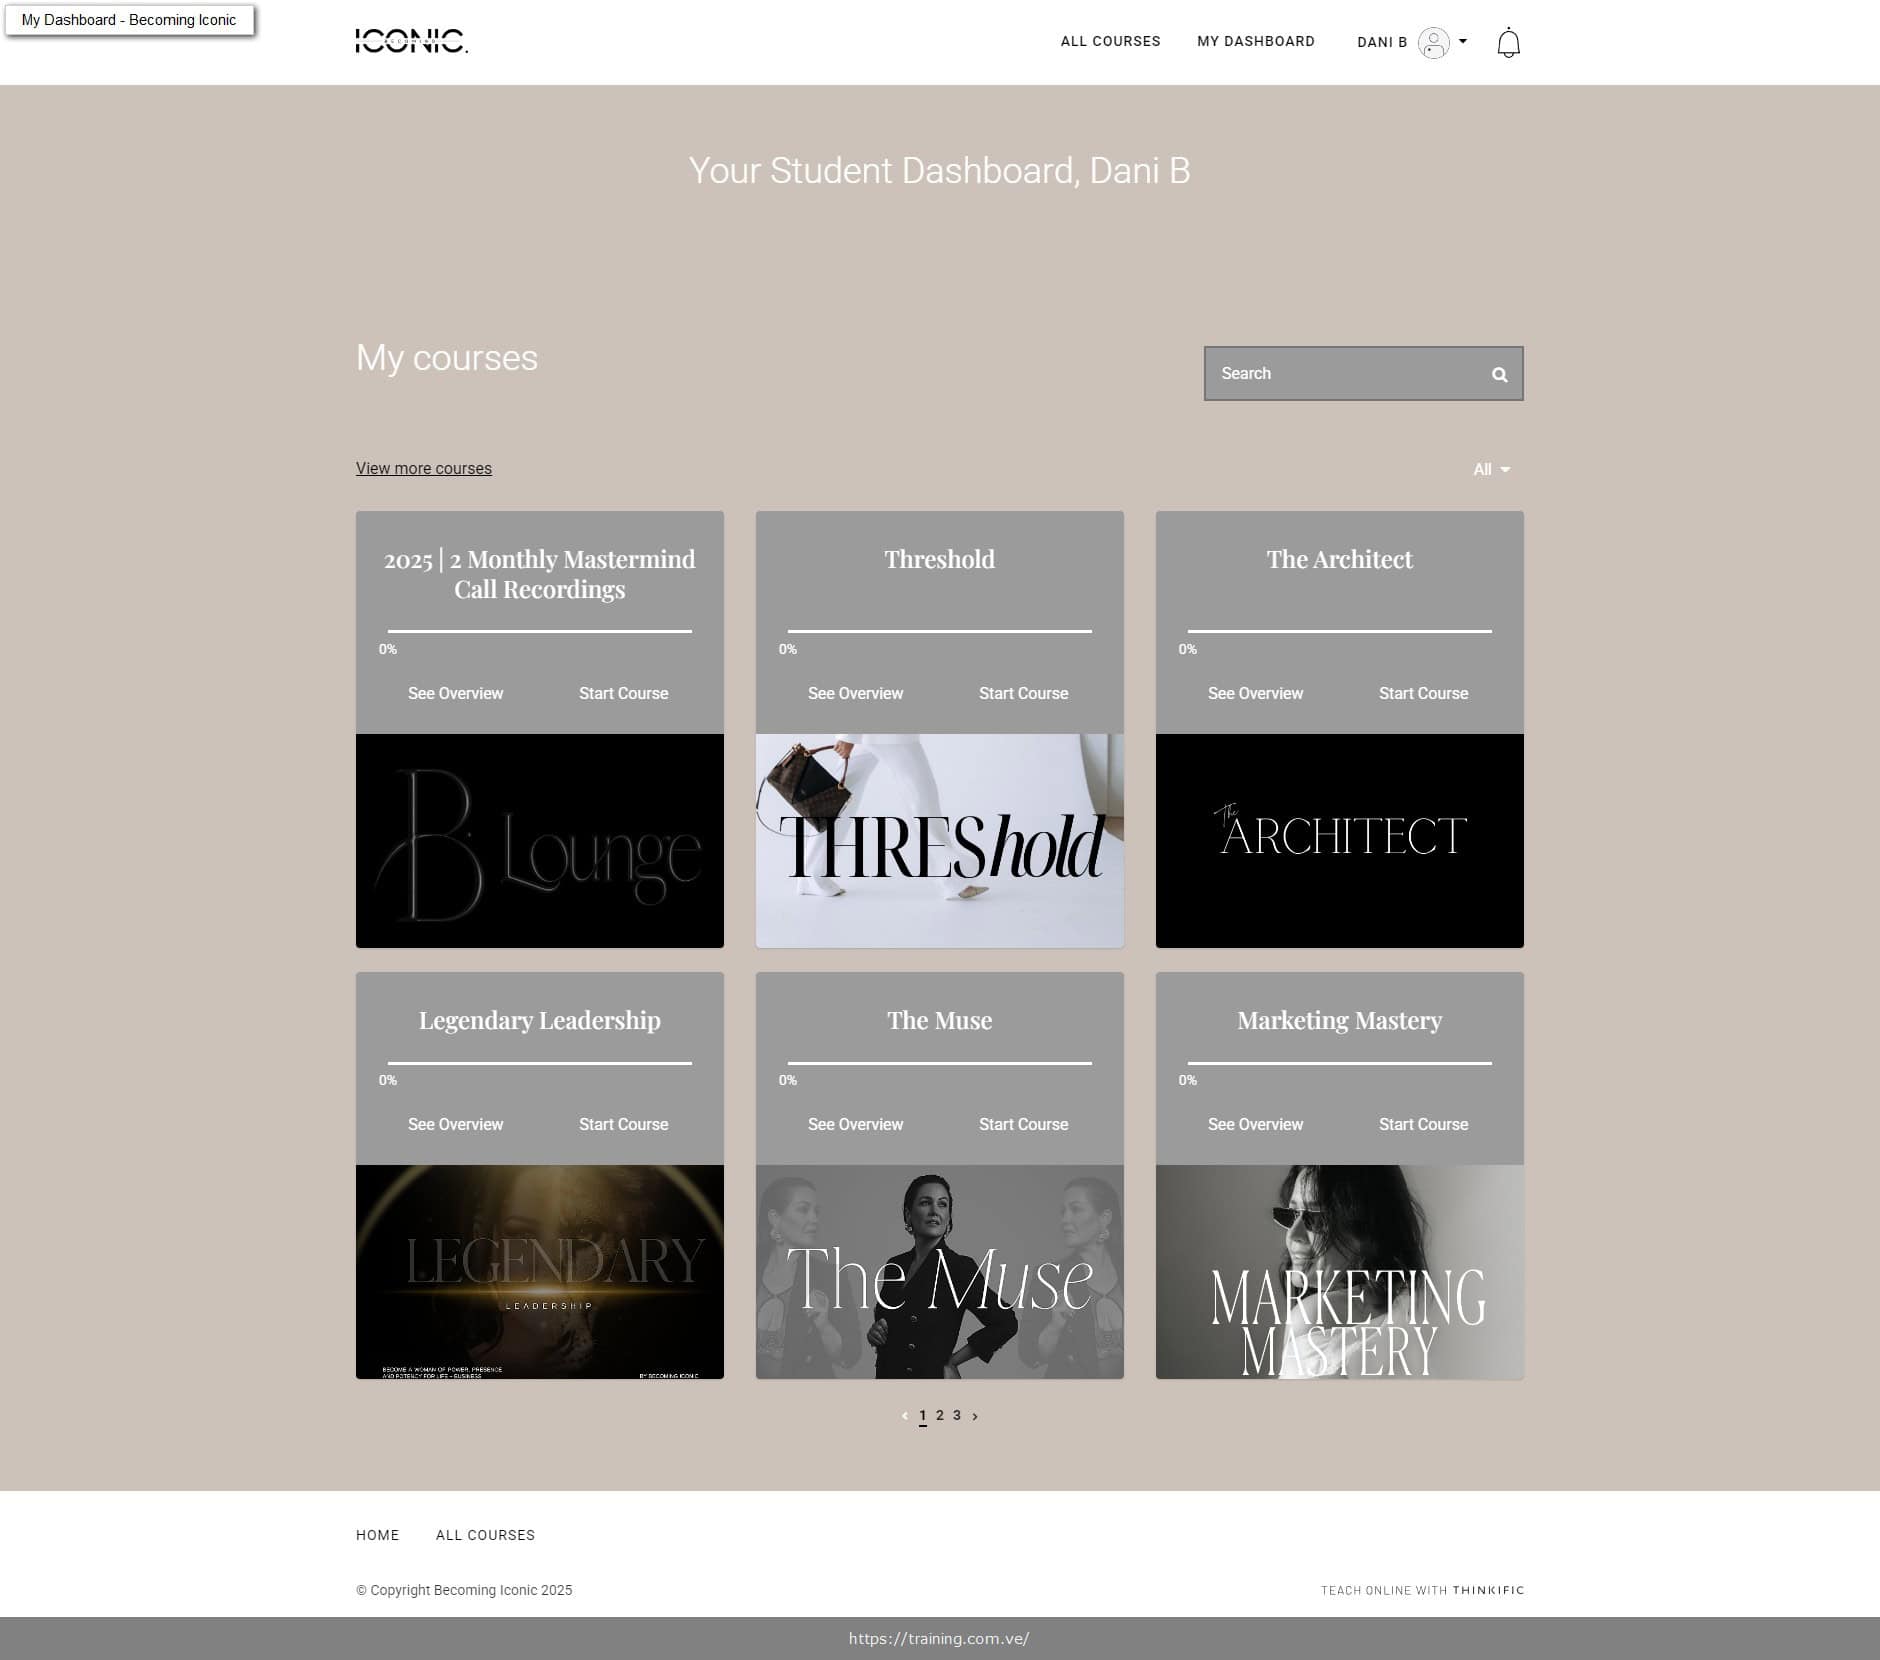Go to previous page with left arrow
This screenshot has width=1880, height=1660.
click(905, 1416)
